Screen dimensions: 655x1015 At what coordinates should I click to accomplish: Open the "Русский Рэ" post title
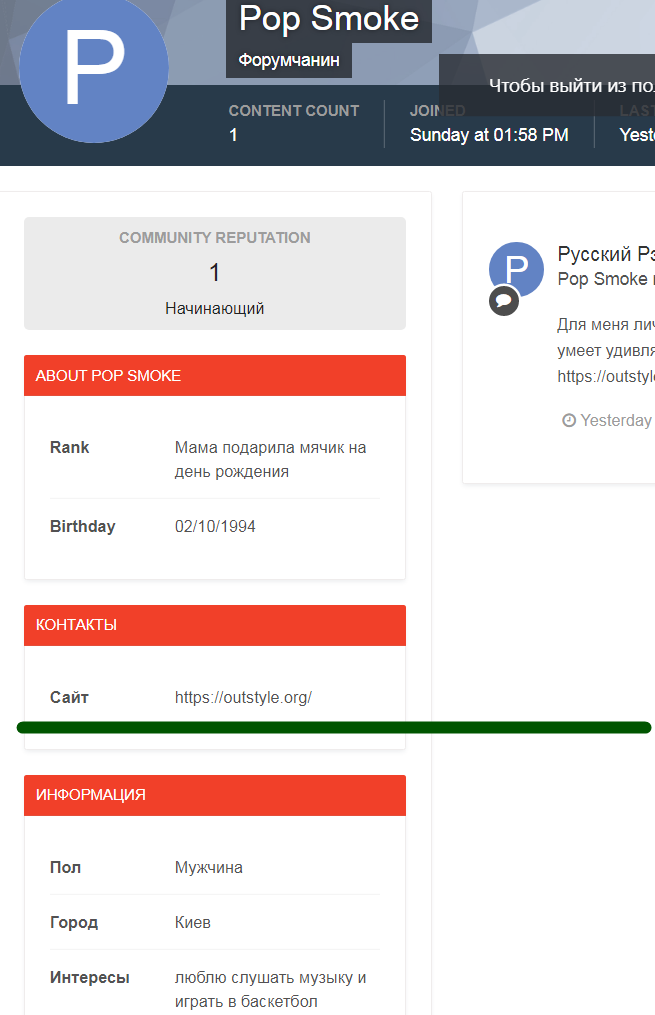[605, 254]
